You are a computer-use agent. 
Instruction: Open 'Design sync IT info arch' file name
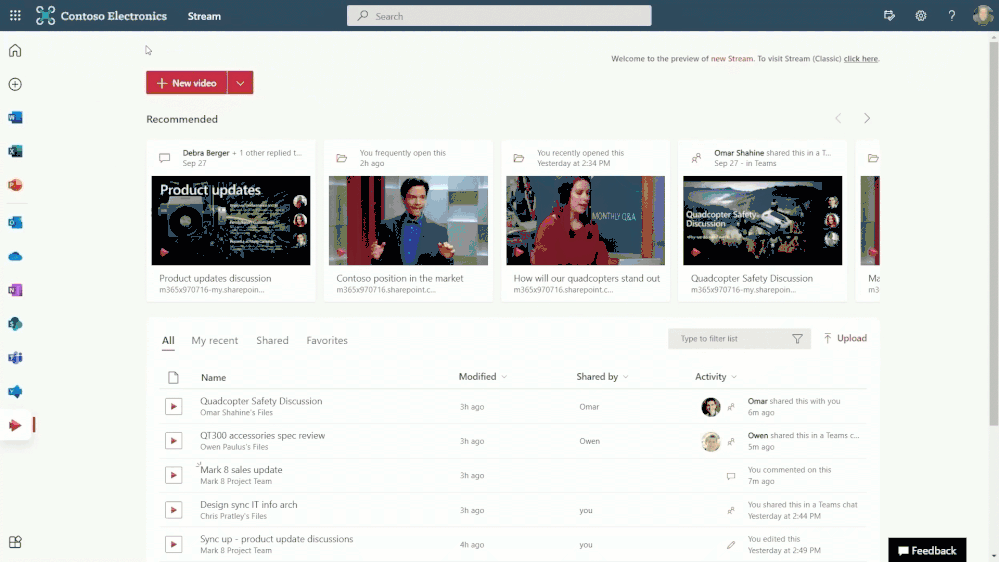[x=248, y=505]
